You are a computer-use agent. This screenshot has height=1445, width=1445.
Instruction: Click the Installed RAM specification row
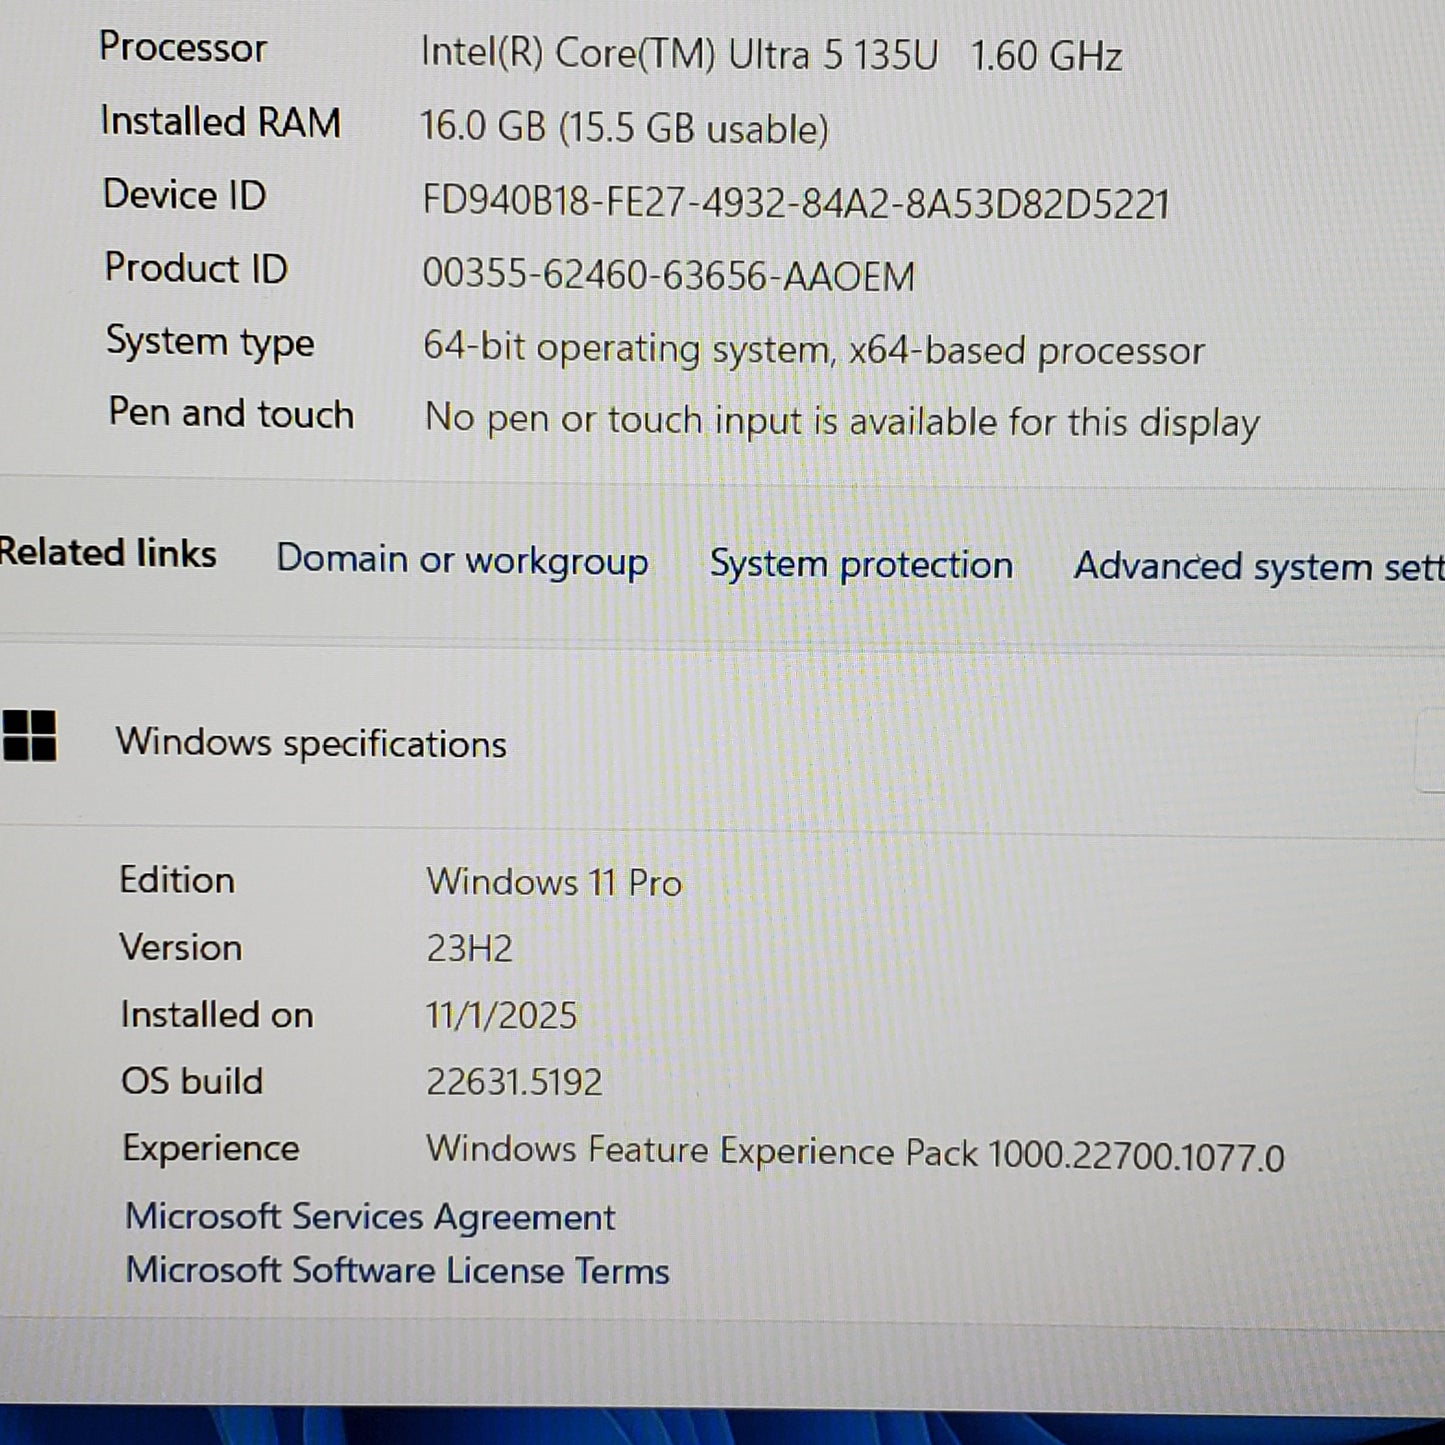coord(400,123)
